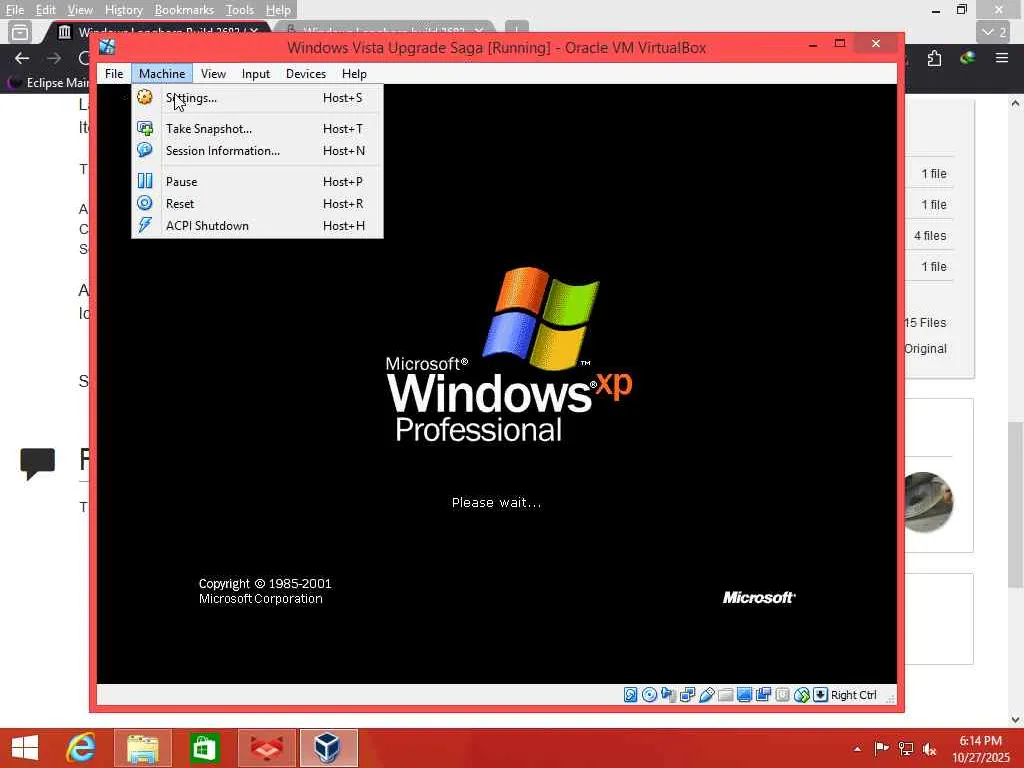Open the Windows Start button
Screen dimensions: 1024x768
click(x=25, y=748)
